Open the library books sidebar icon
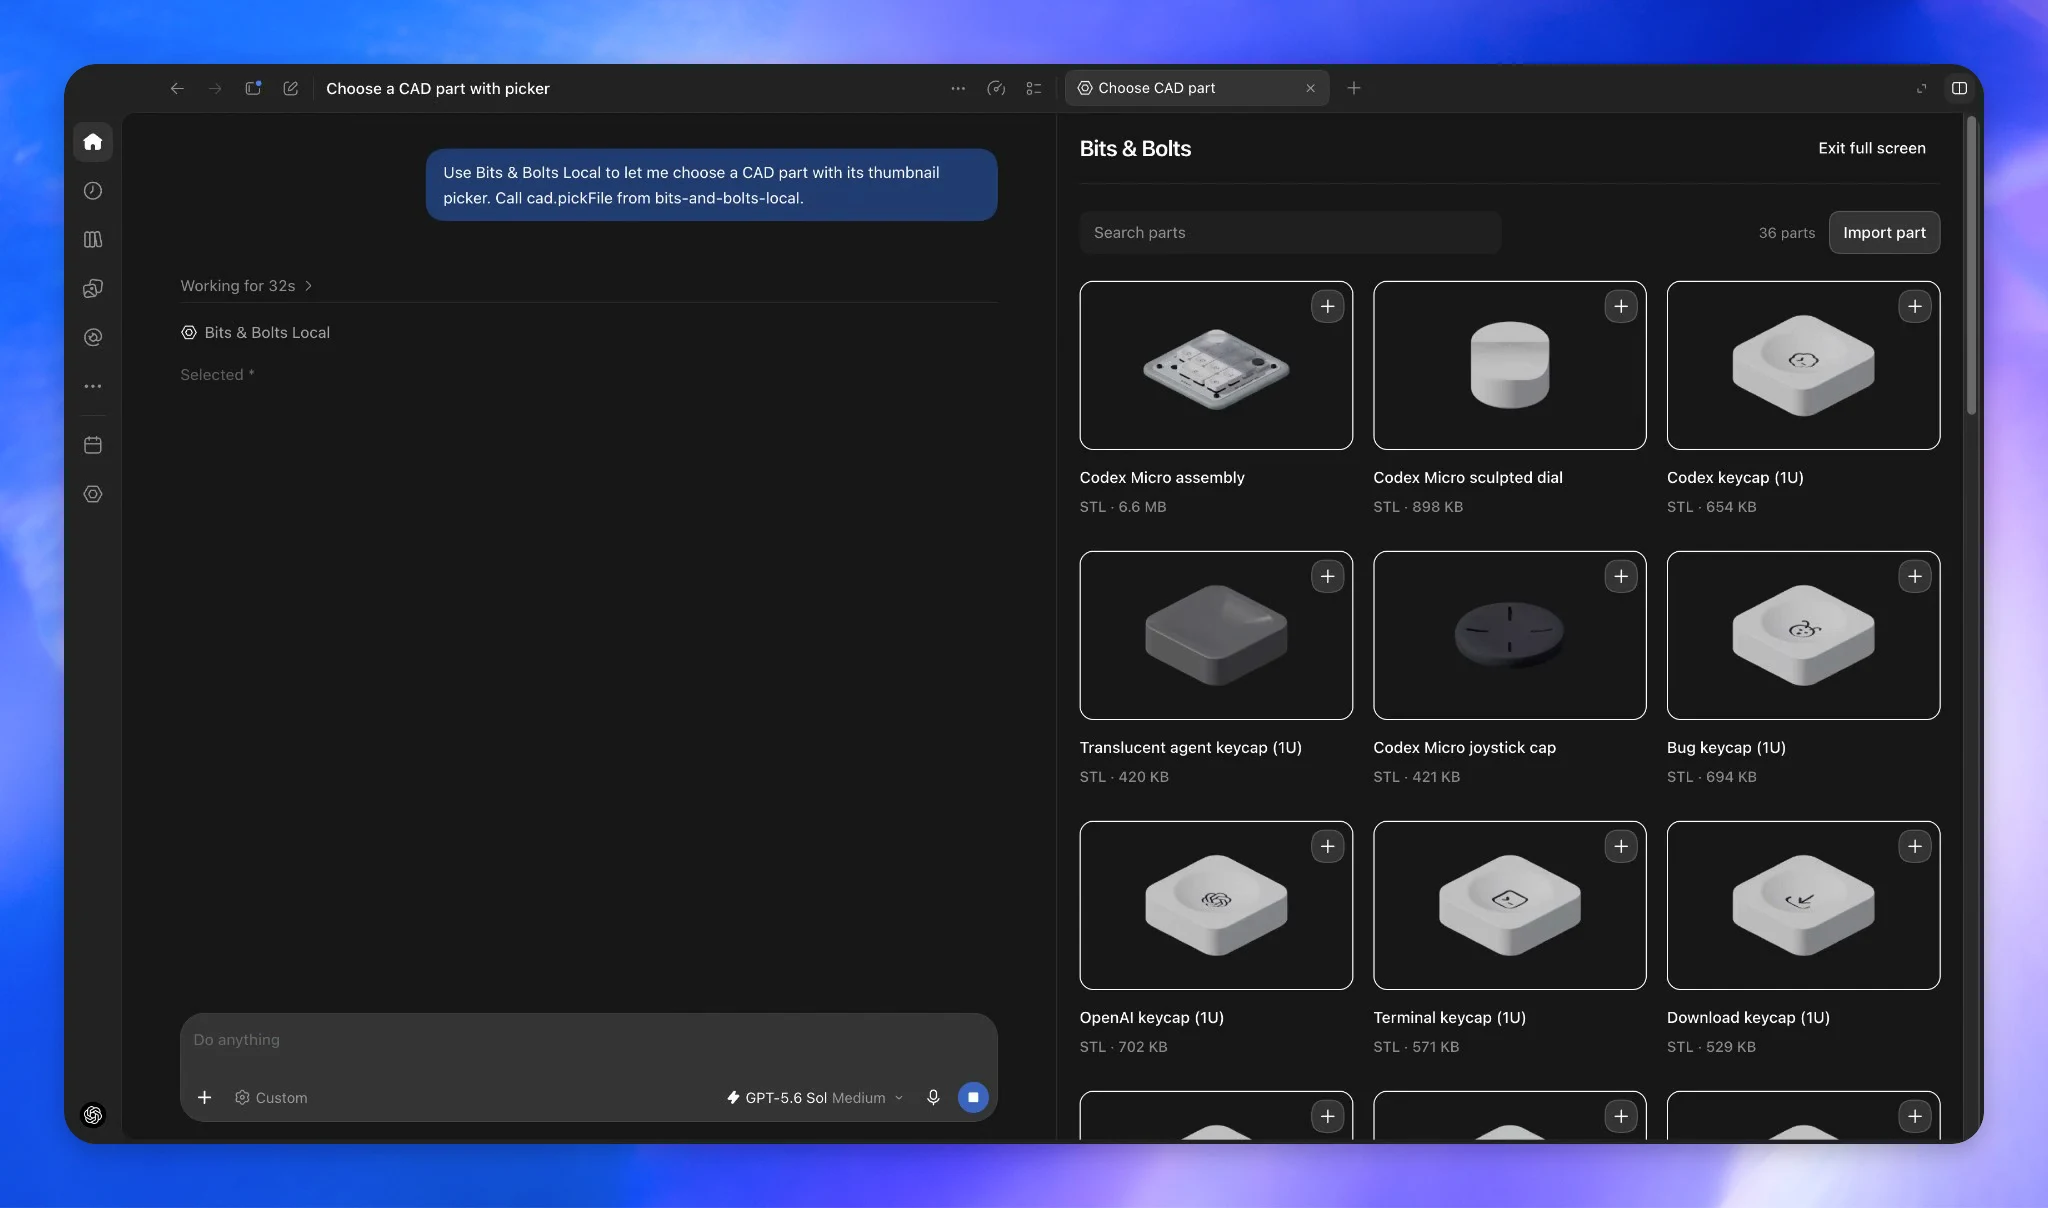This screenshot has width=2048, height=1208. pyautogui.click(x=93, y=240)
